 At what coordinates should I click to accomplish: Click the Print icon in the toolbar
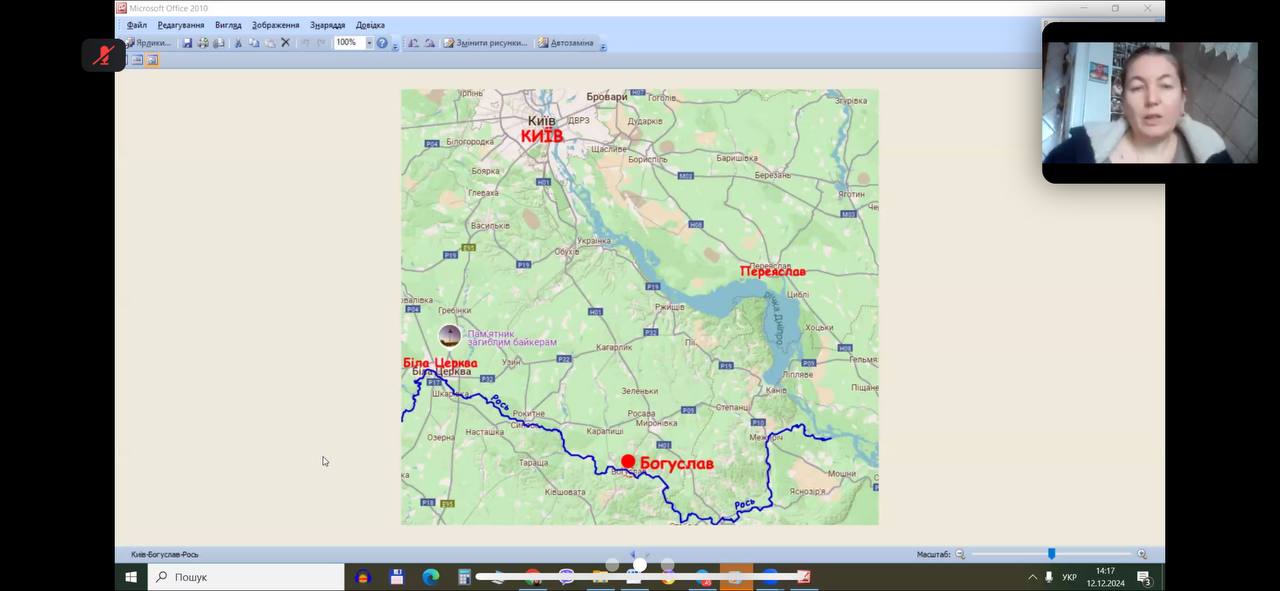coord(203,43)
